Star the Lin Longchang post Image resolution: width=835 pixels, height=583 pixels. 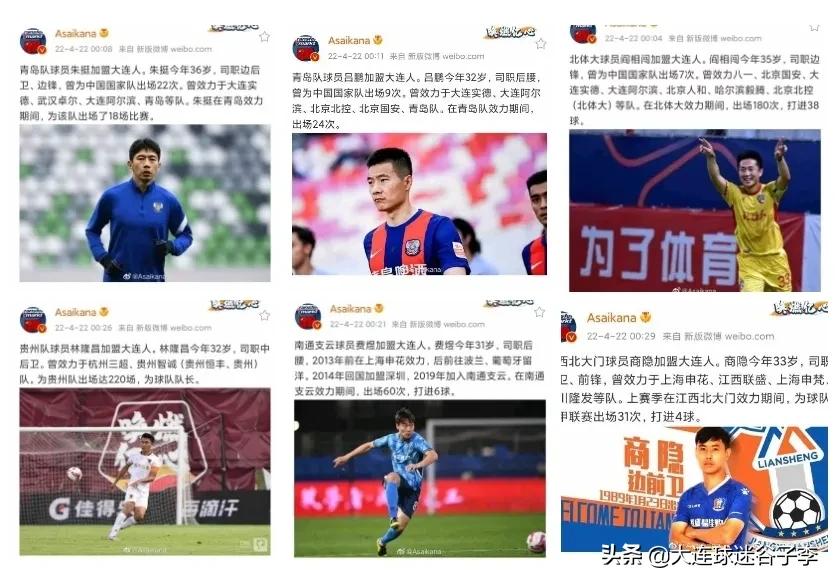264,316
